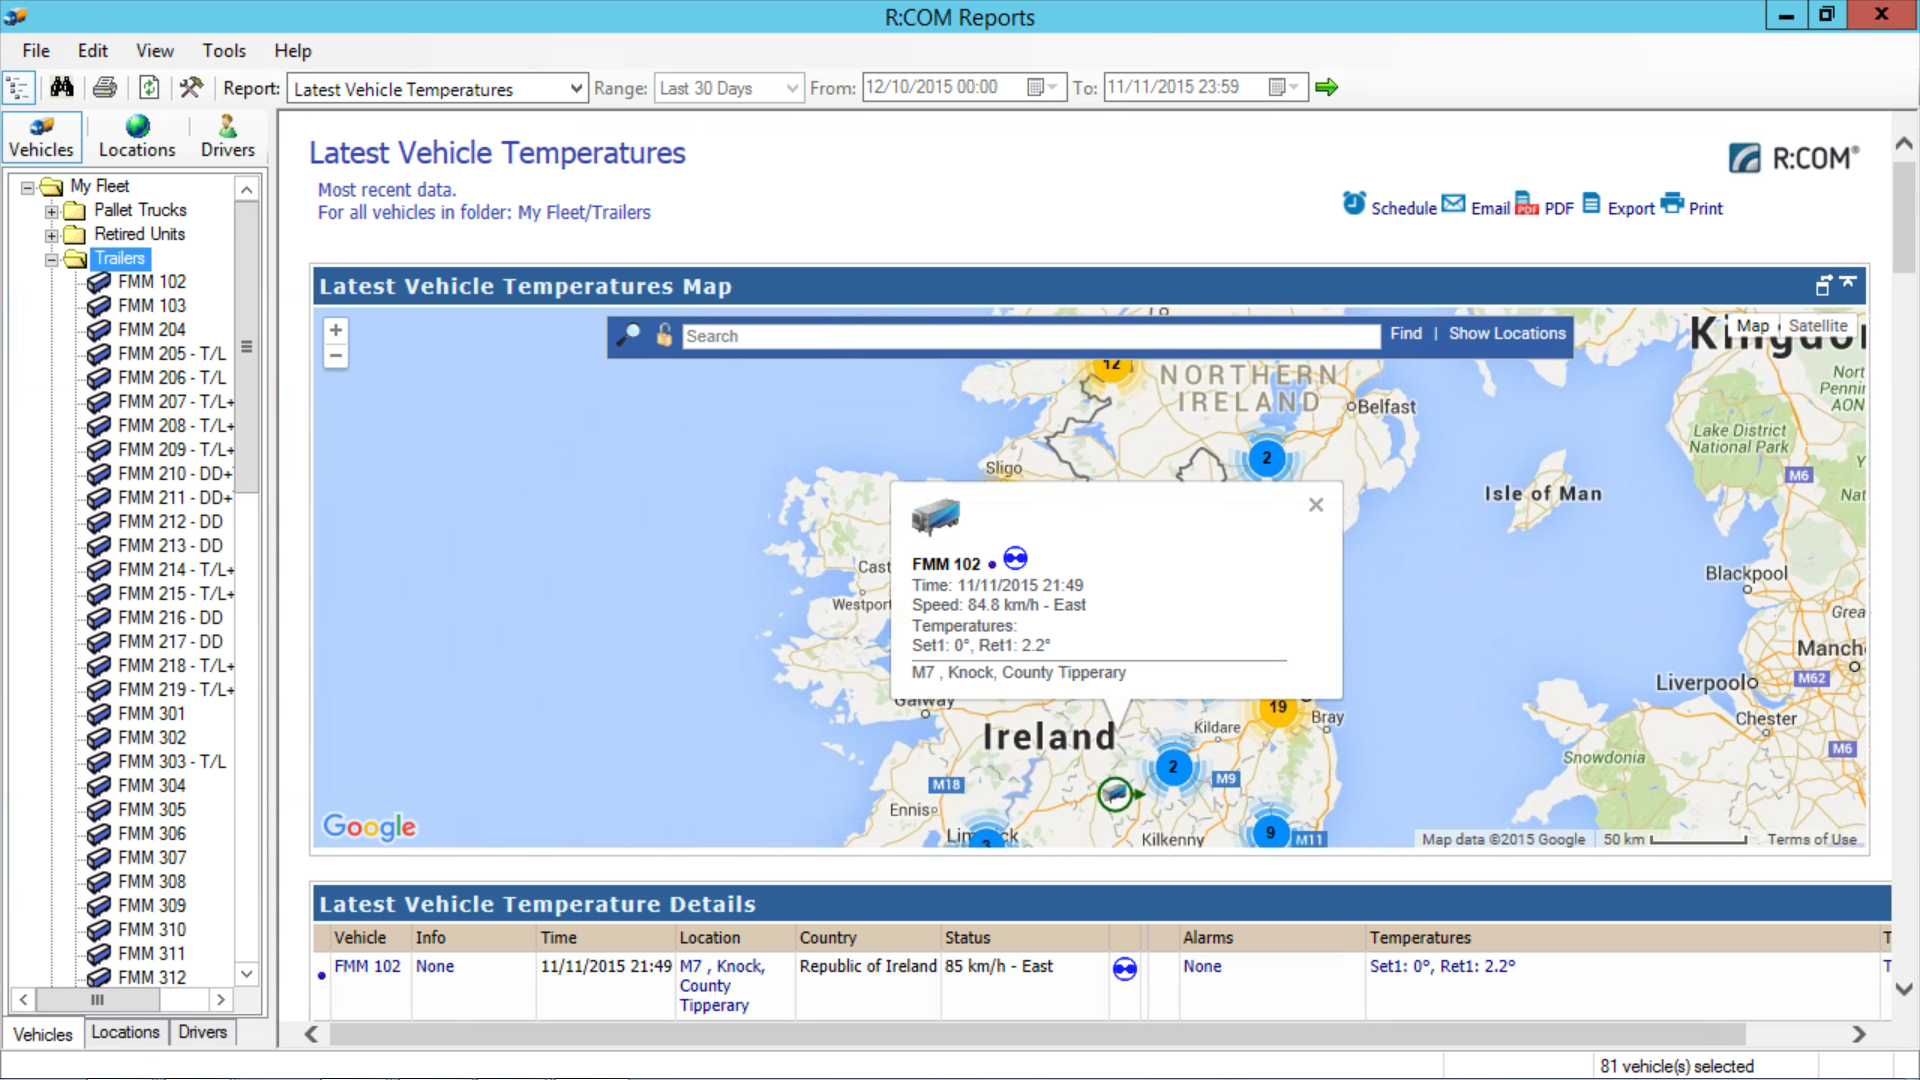Click the printer toolbar icon
The image size is (1920, 1080).
pyautogui.click(x=104, y=88)
